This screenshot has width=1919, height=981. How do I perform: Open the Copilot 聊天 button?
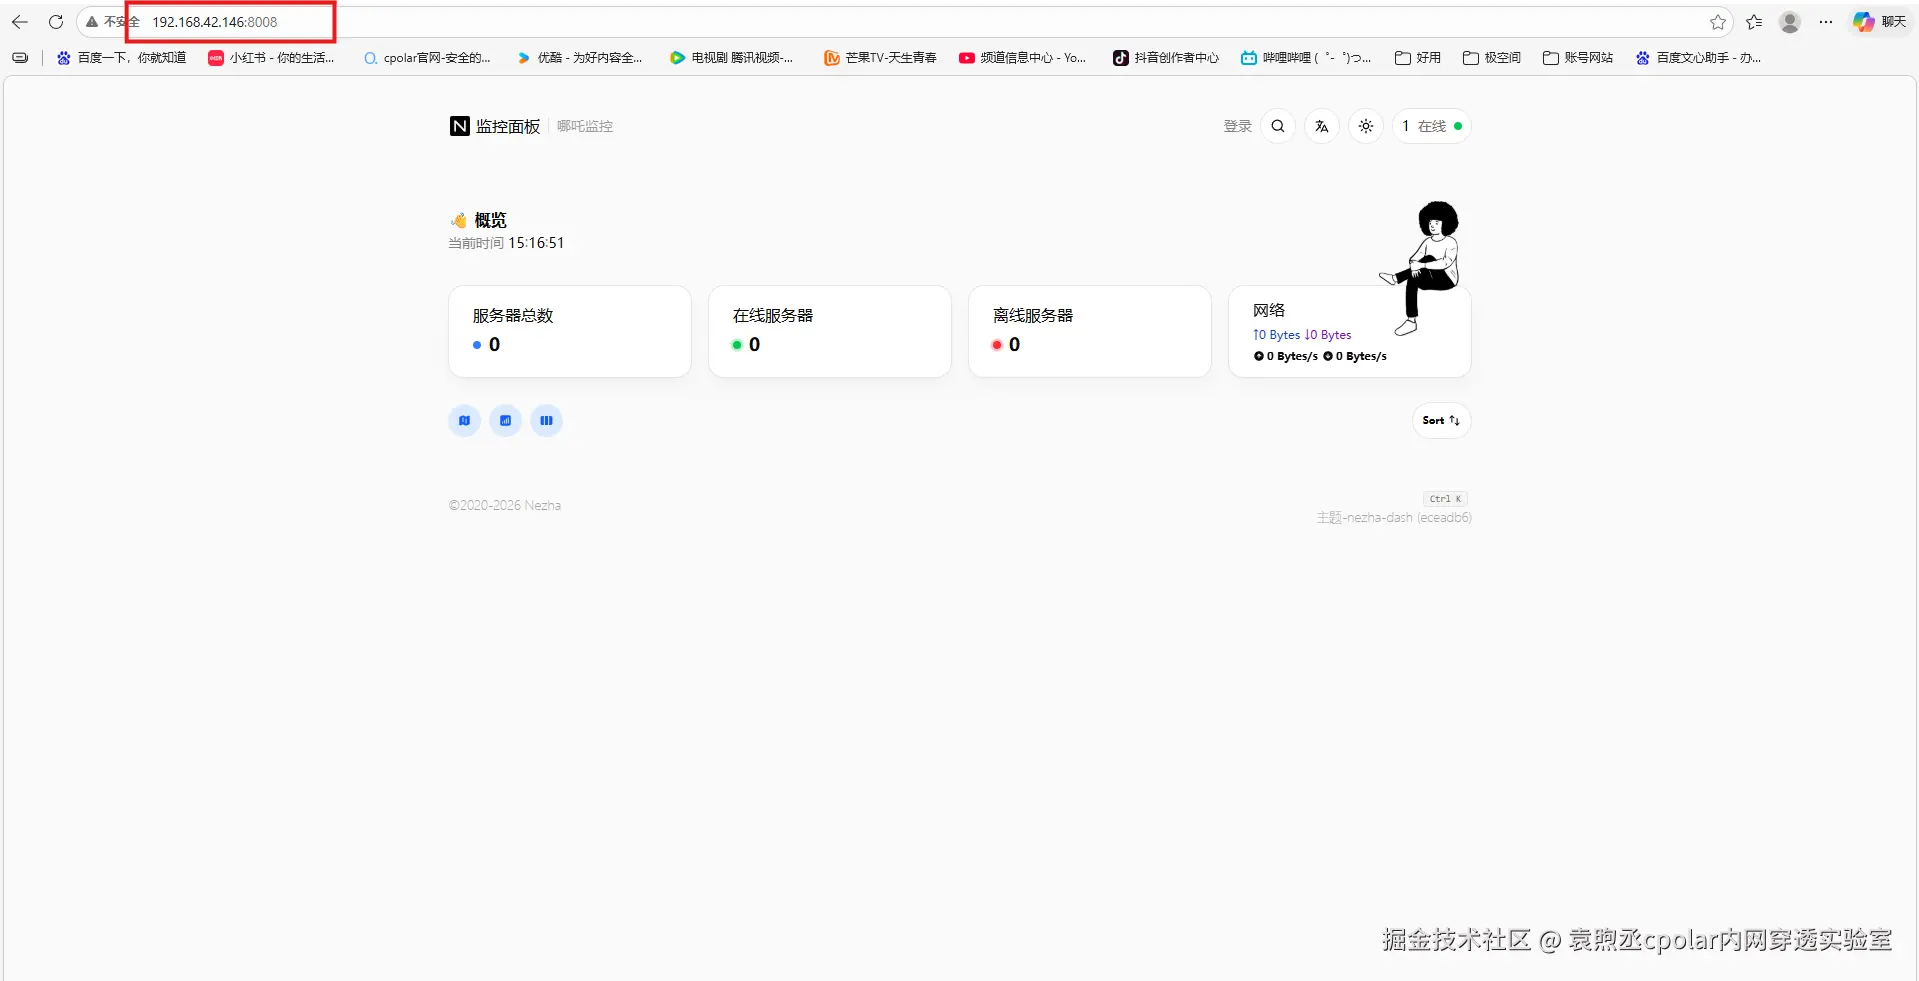point(1879,22)
